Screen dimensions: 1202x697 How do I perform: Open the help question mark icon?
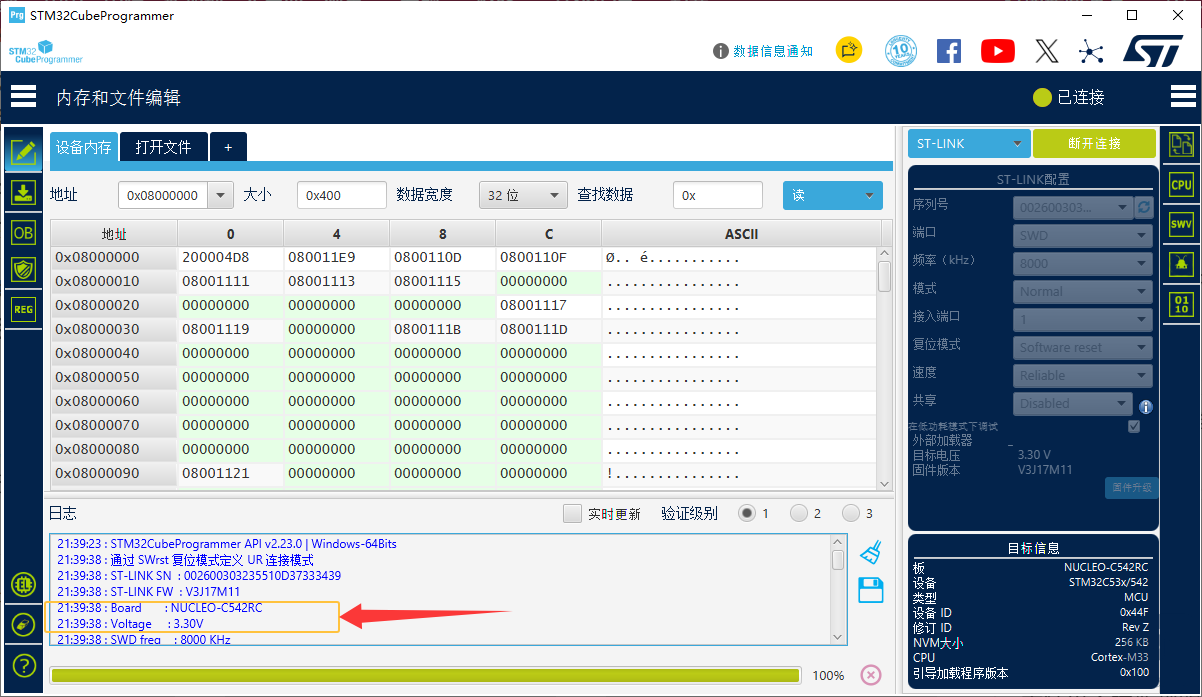click(x=23, y=665)
